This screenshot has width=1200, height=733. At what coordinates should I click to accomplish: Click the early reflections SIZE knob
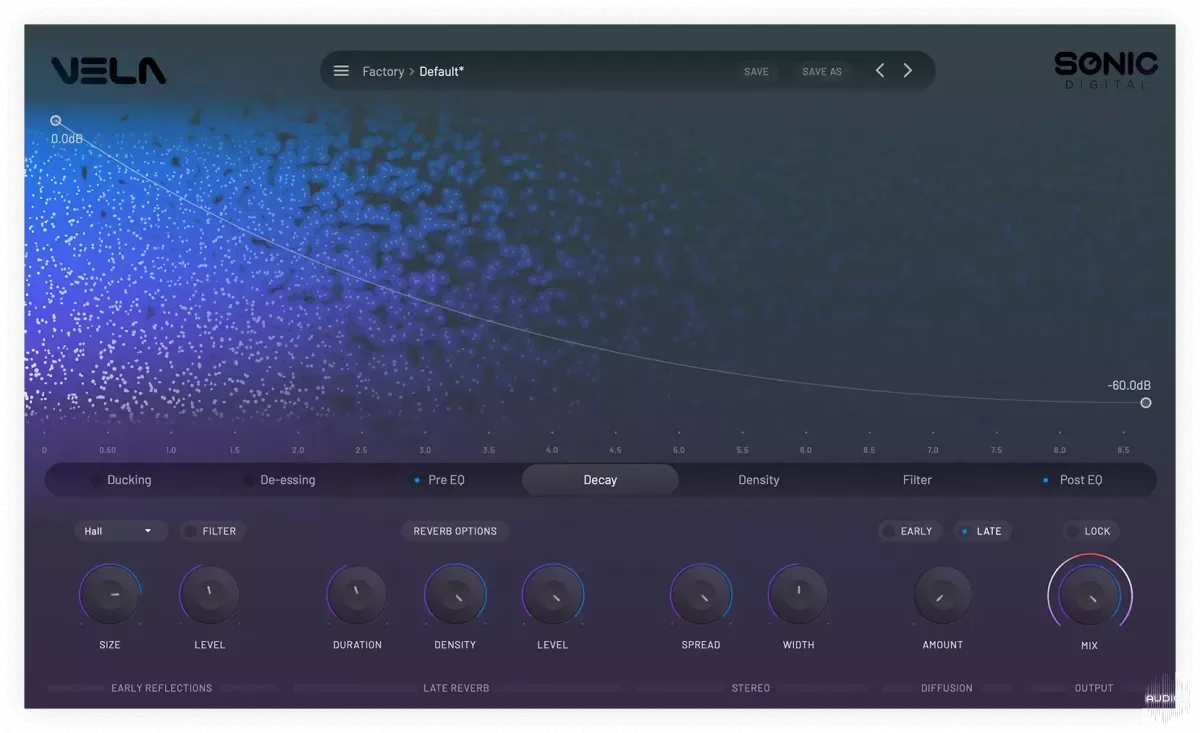click(110, 595)
